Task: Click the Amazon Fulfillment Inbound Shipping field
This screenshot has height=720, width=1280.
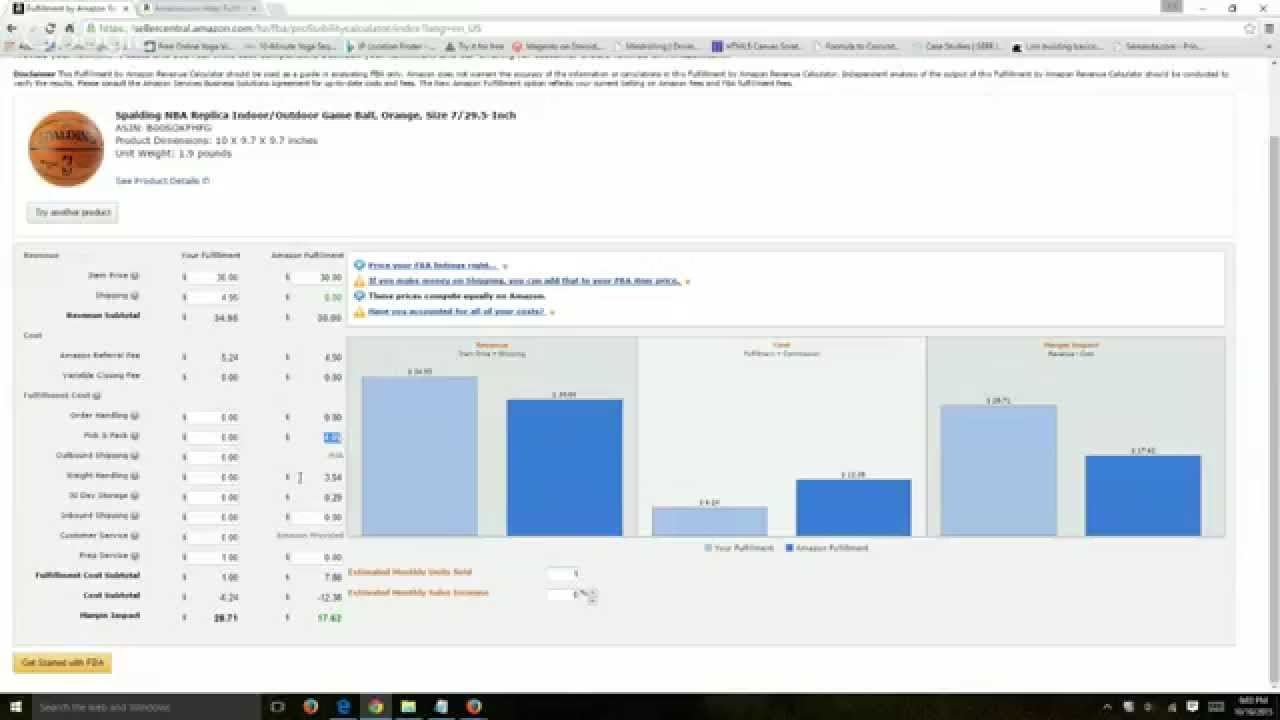Action: tap(317, 517)
